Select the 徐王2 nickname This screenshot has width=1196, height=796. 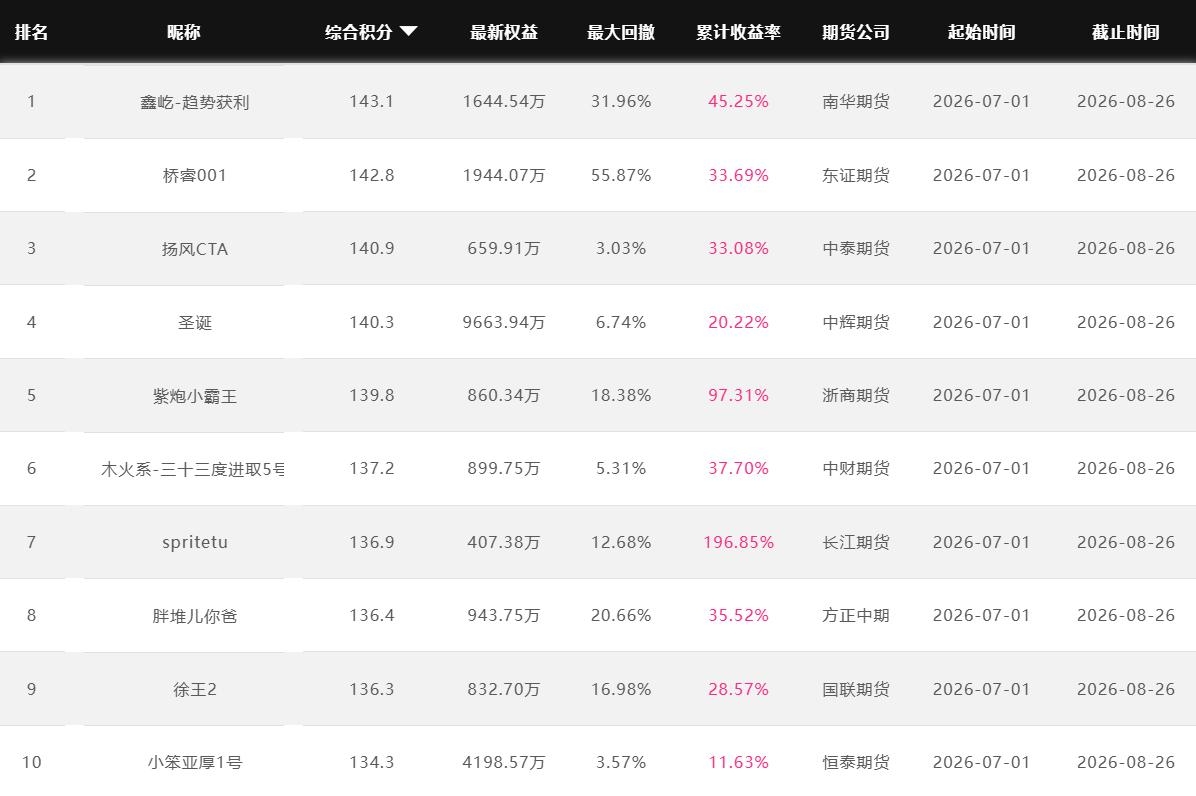click(x=195, y=689)
